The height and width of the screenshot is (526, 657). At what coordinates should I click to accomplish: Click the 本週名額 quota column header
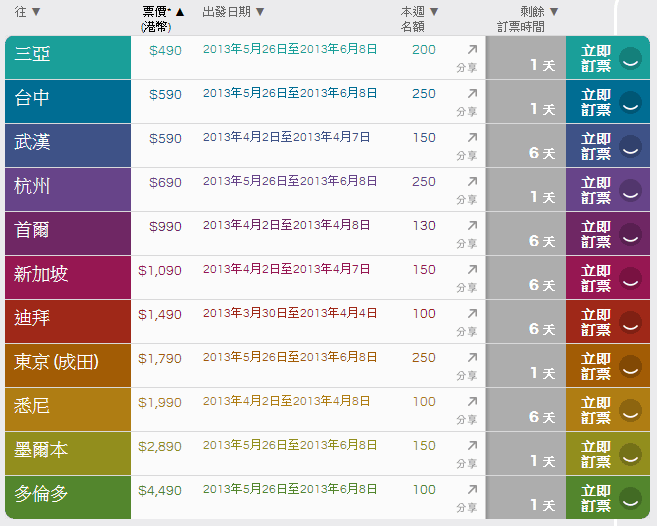click(x=413, y=19)
